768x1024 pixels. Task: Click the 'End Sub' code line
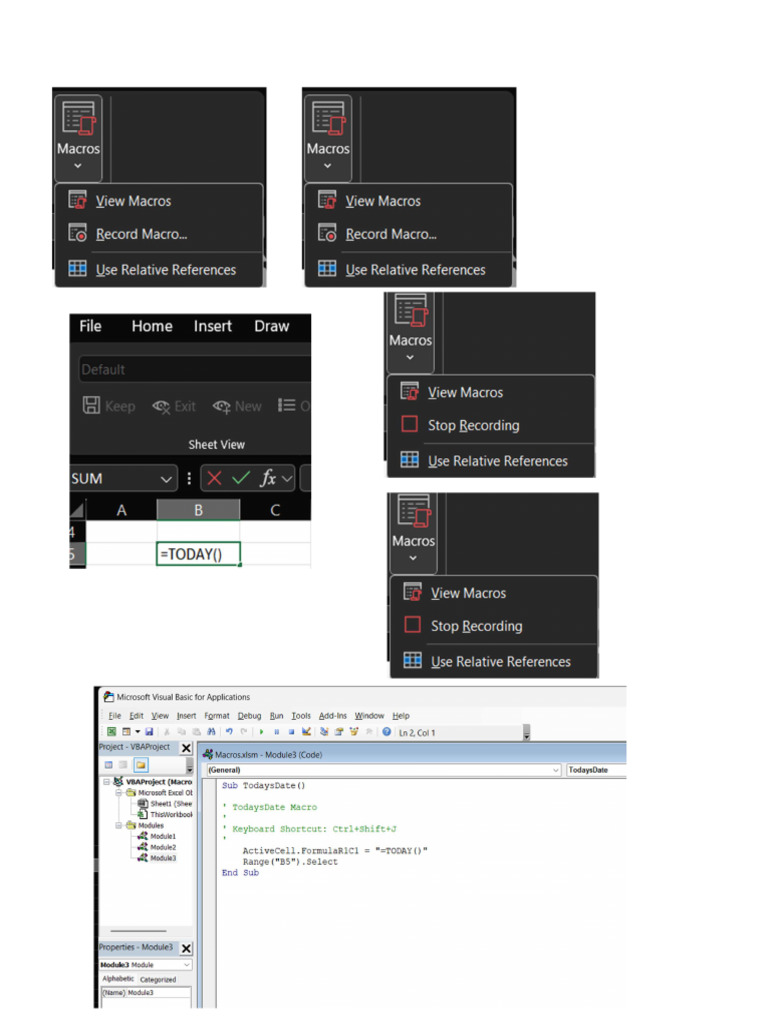(x=240, y=872)
